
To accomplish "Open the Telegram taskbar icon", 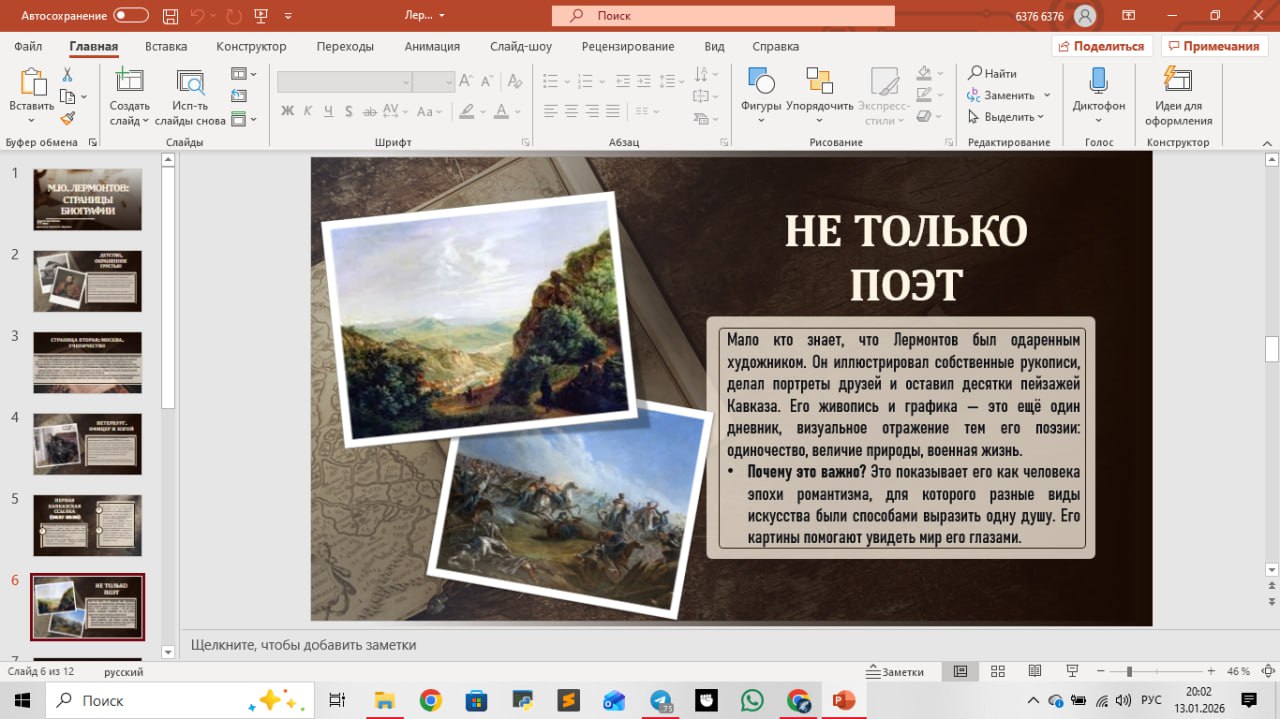I will tap(661, 700).
